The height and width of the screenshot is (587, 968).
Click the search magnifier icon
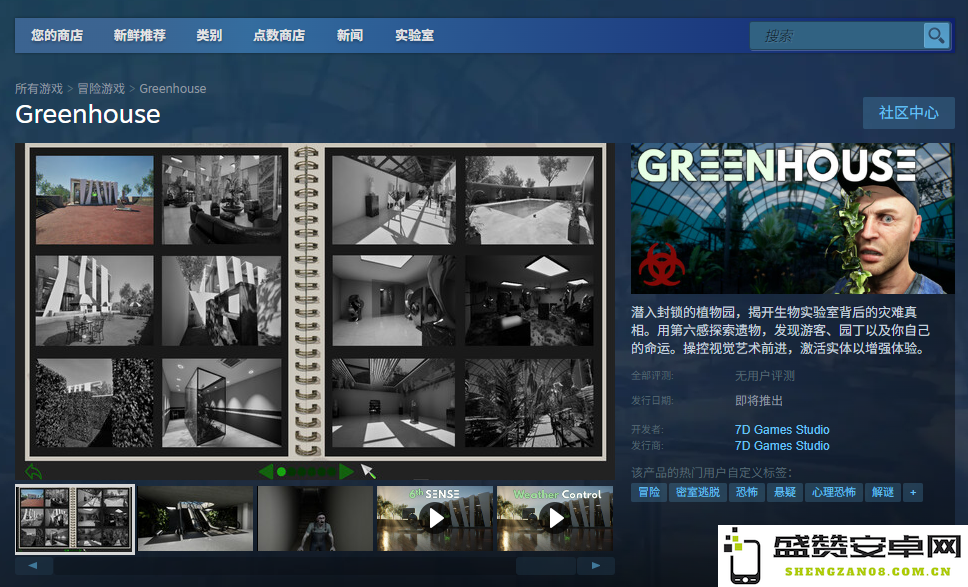coord(936,35)
